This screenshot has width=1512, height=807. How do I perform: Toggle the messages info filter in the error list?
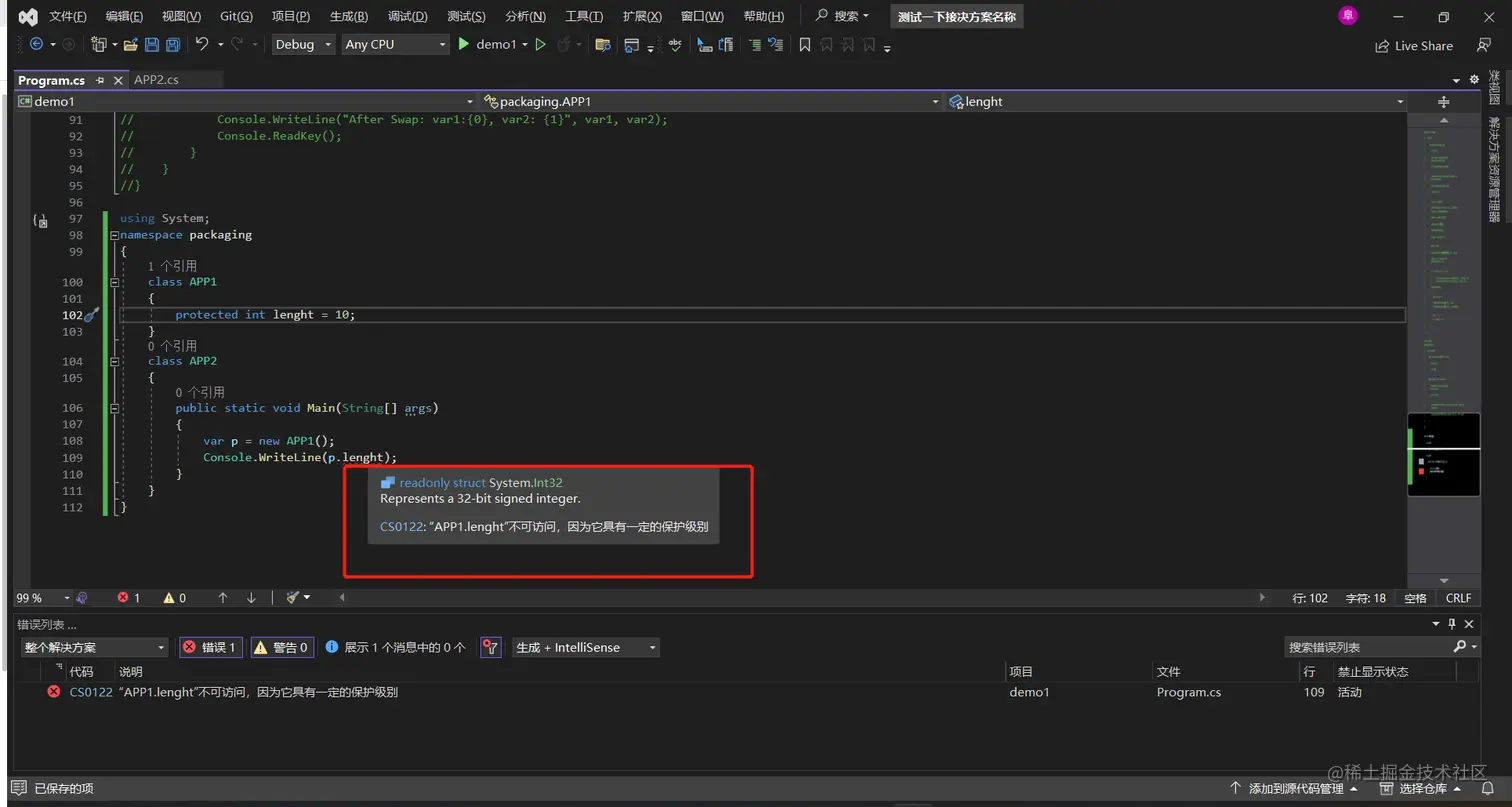(396, 647)
